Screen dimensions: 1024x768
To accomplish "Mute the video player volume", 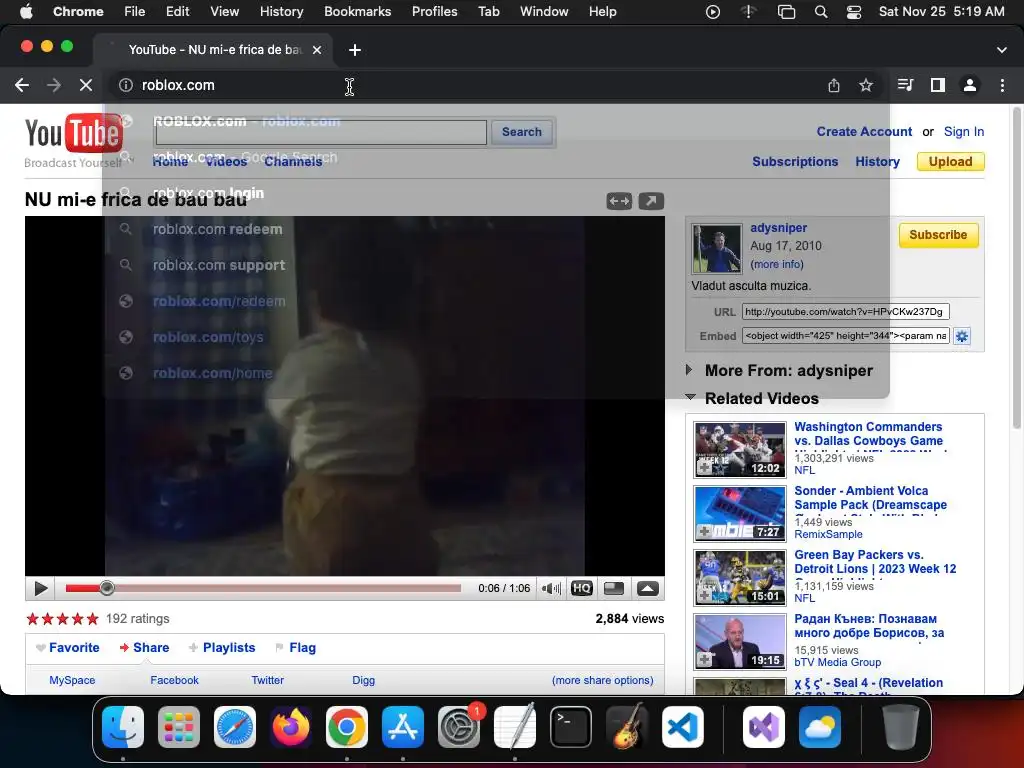I will pyautogui.click(x=551, y=588).
